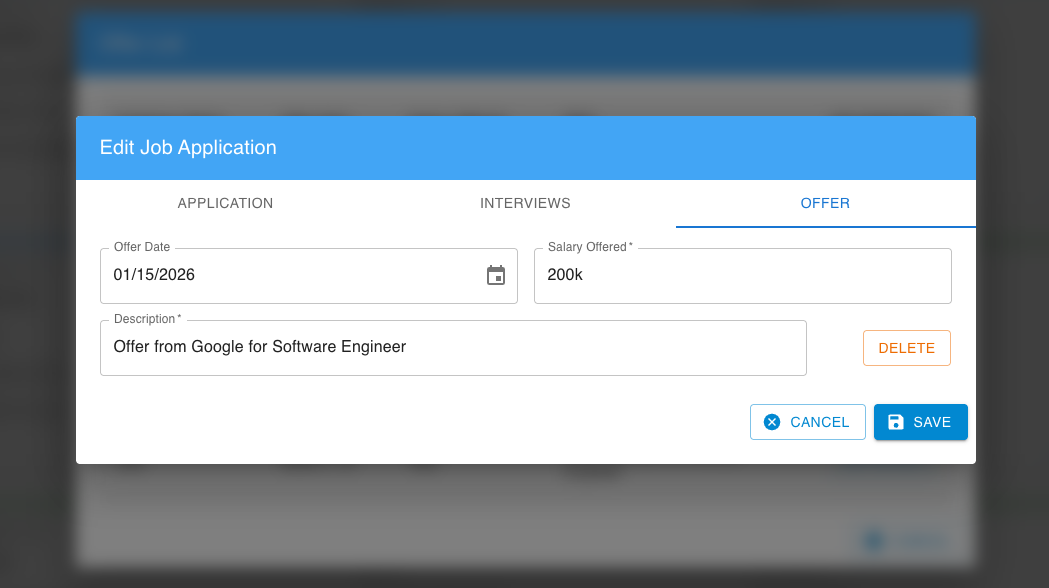Click the "Salary Offered" field label

tap(589, 247)
